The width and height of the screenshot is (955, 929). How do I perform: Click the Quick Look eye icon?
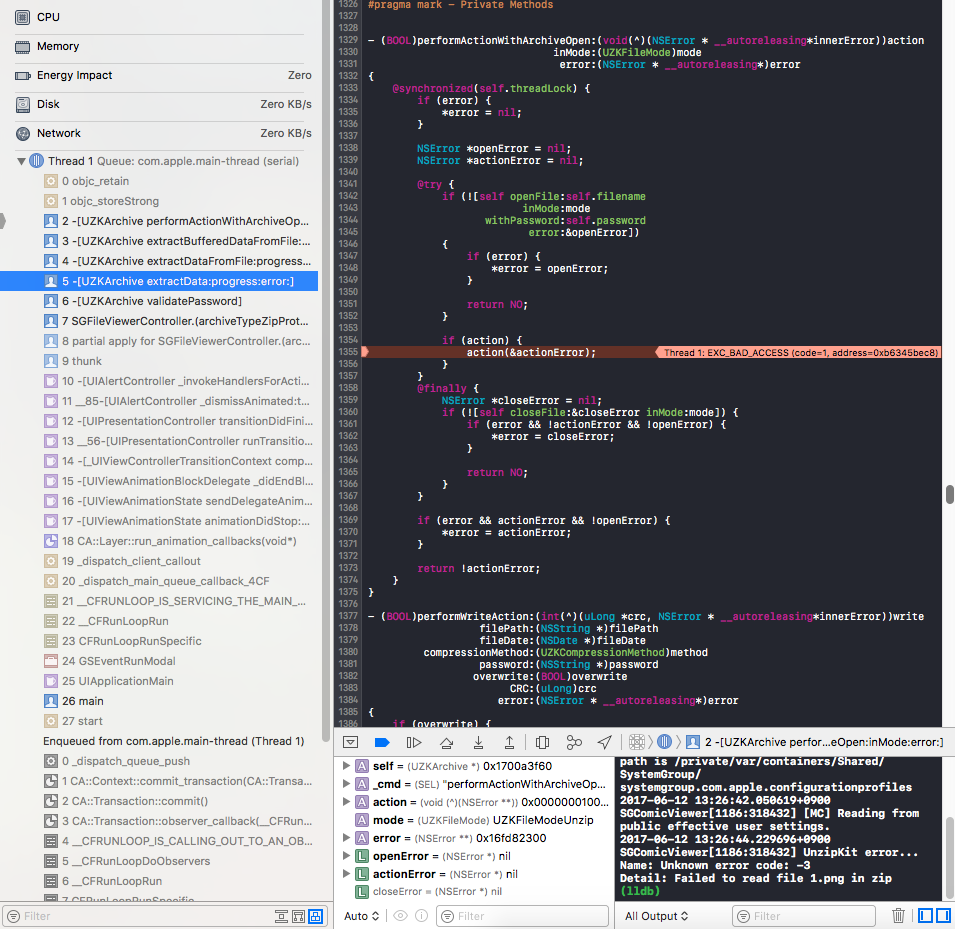400,916
